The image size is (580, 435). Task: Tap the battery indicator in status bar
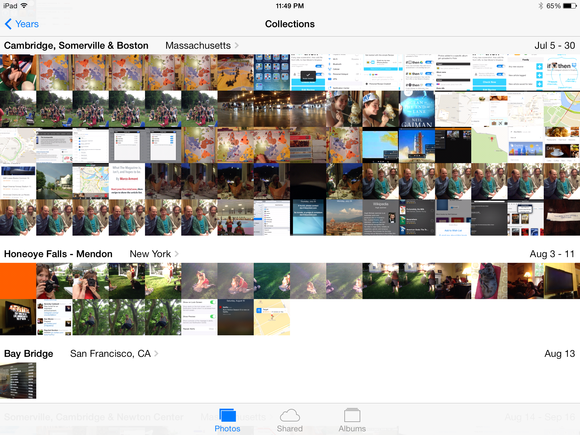point(569,6)
